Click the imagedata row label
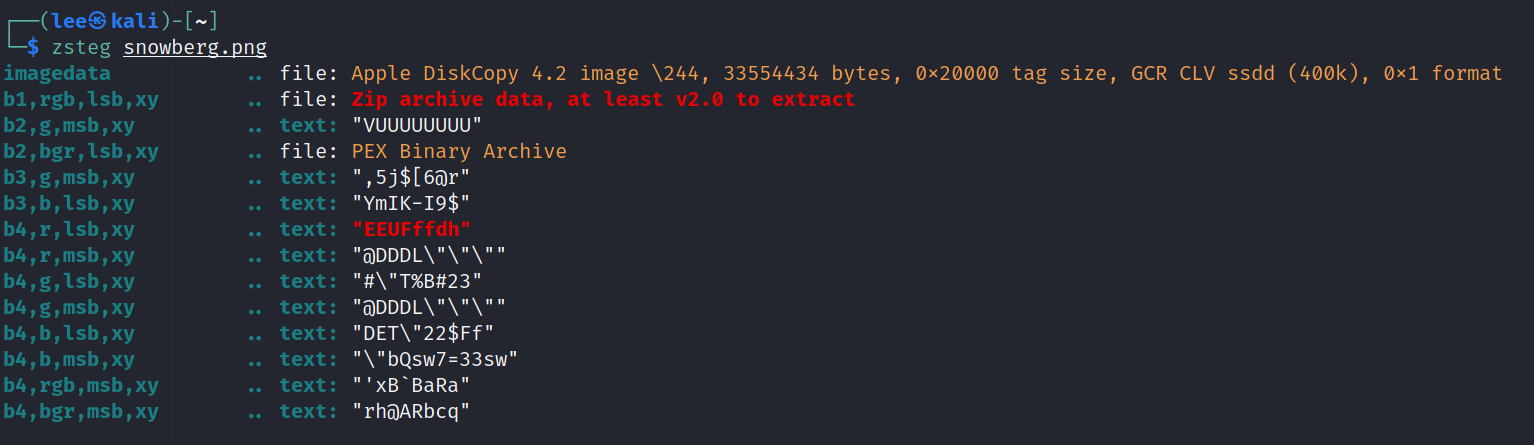The width and height of the screenshot is (1534, 445). tap(57, 73)
